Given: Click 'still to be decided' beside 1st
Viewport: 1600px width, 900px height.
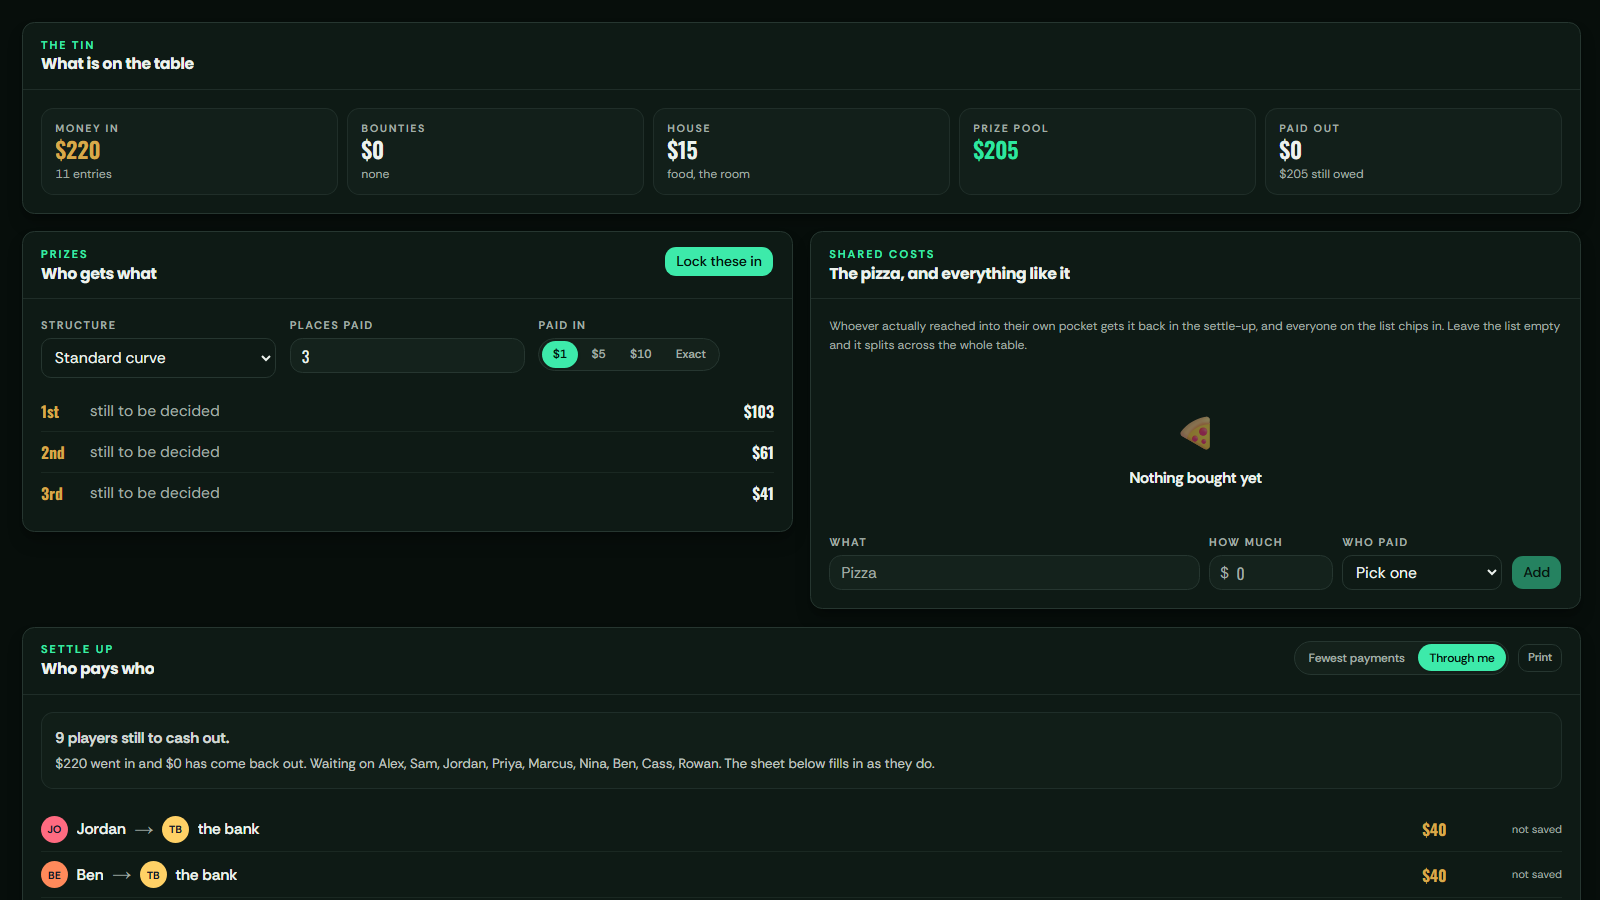Looking at the screenshot, I should pos(155,411).
